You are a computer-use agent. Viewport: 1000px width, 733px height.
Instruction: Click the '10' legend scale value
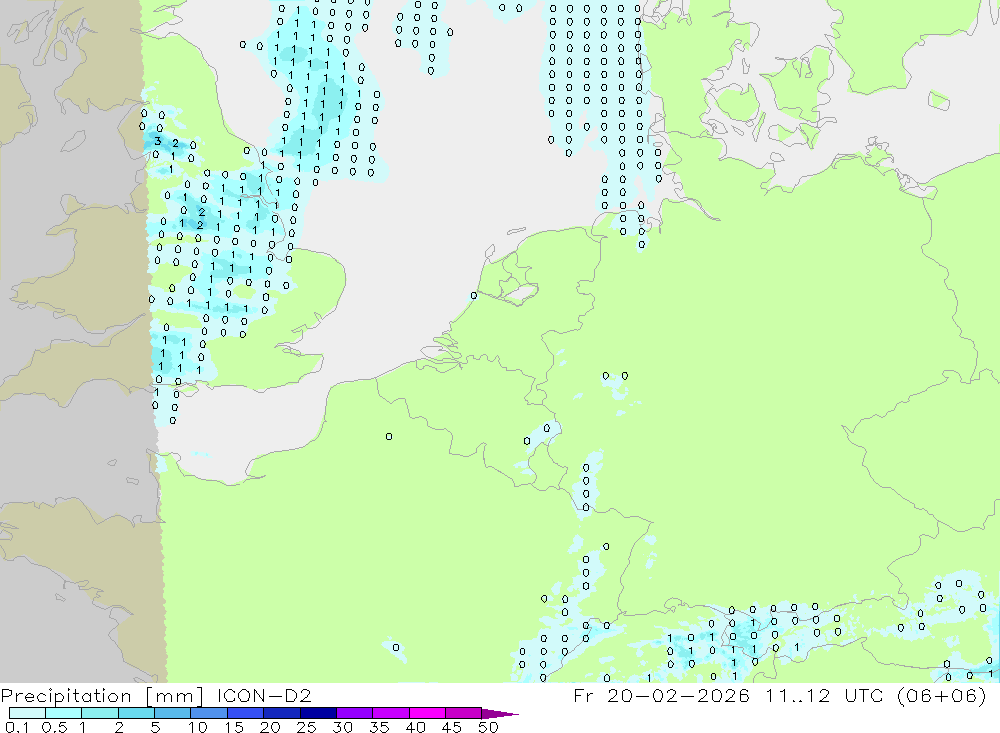coord(198,727)
